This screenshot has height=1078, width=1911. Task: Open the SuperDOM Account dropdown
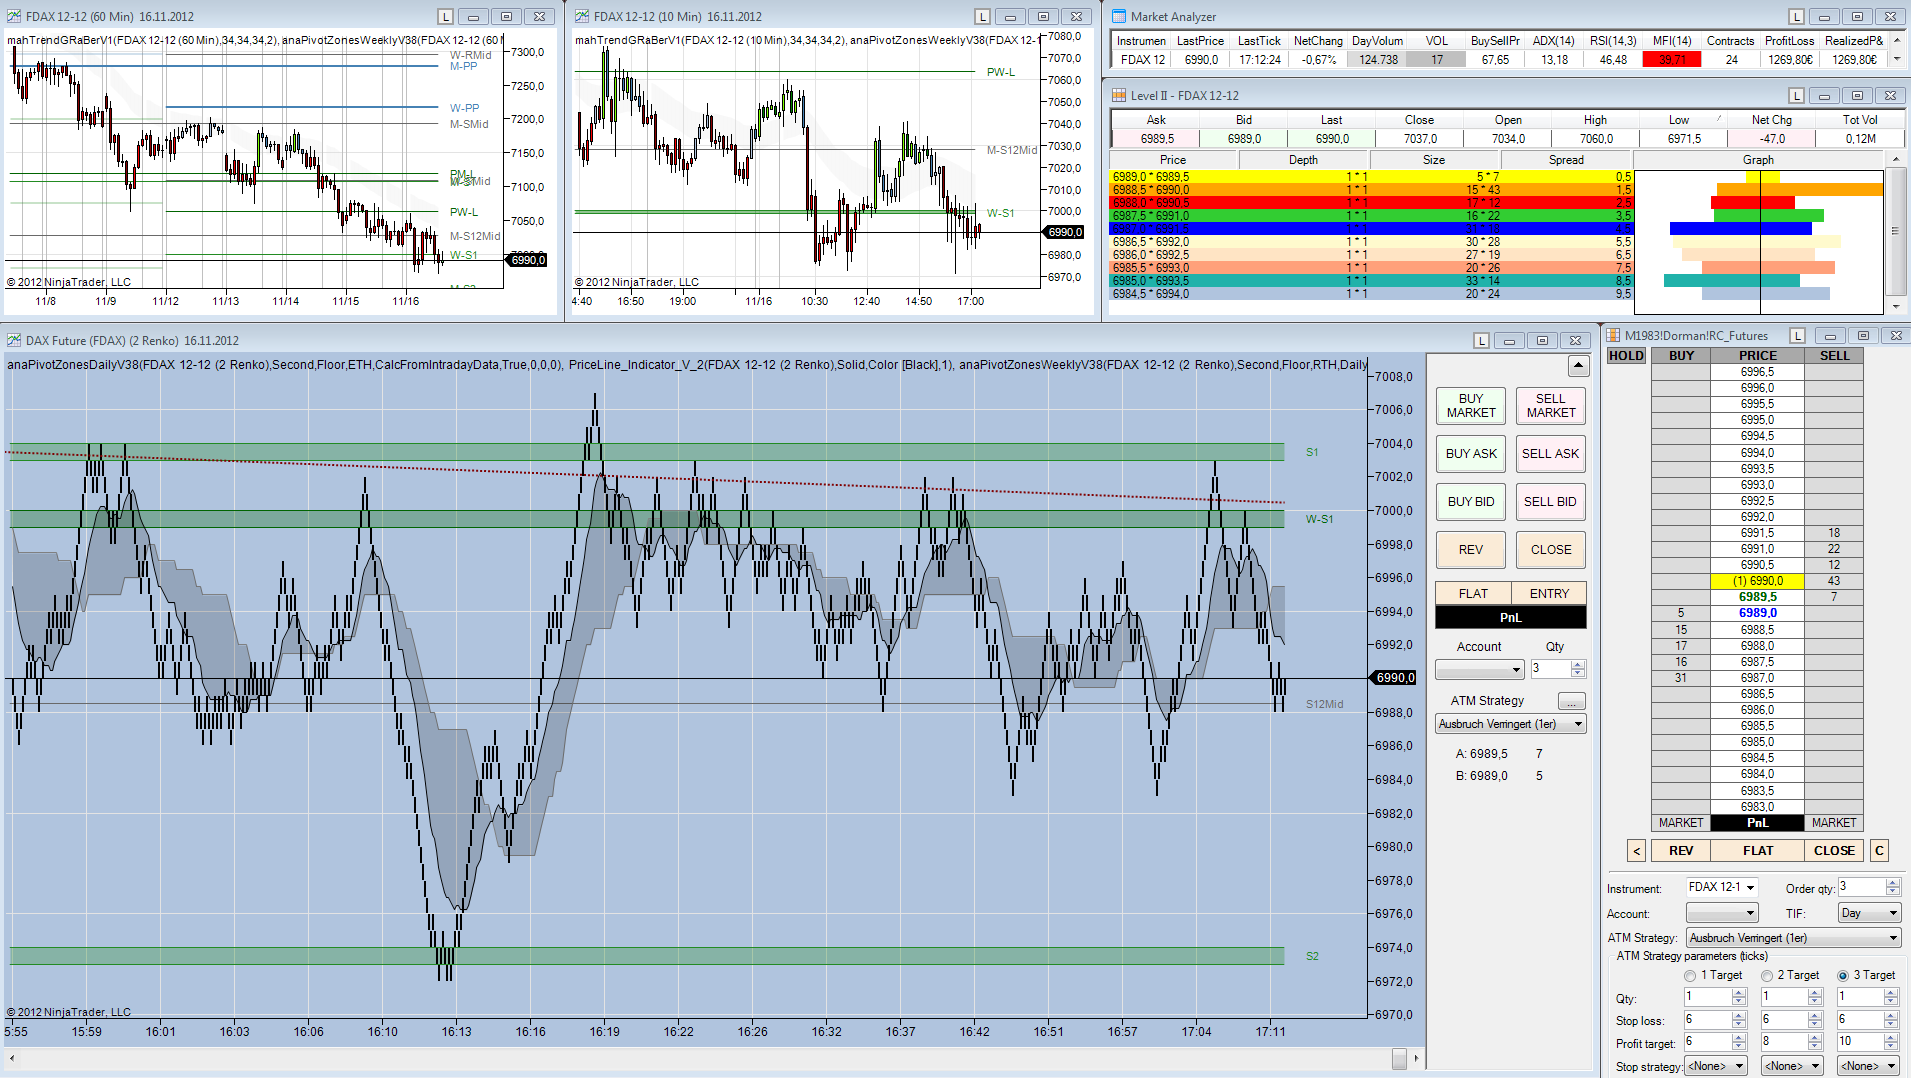point(1722,913)
